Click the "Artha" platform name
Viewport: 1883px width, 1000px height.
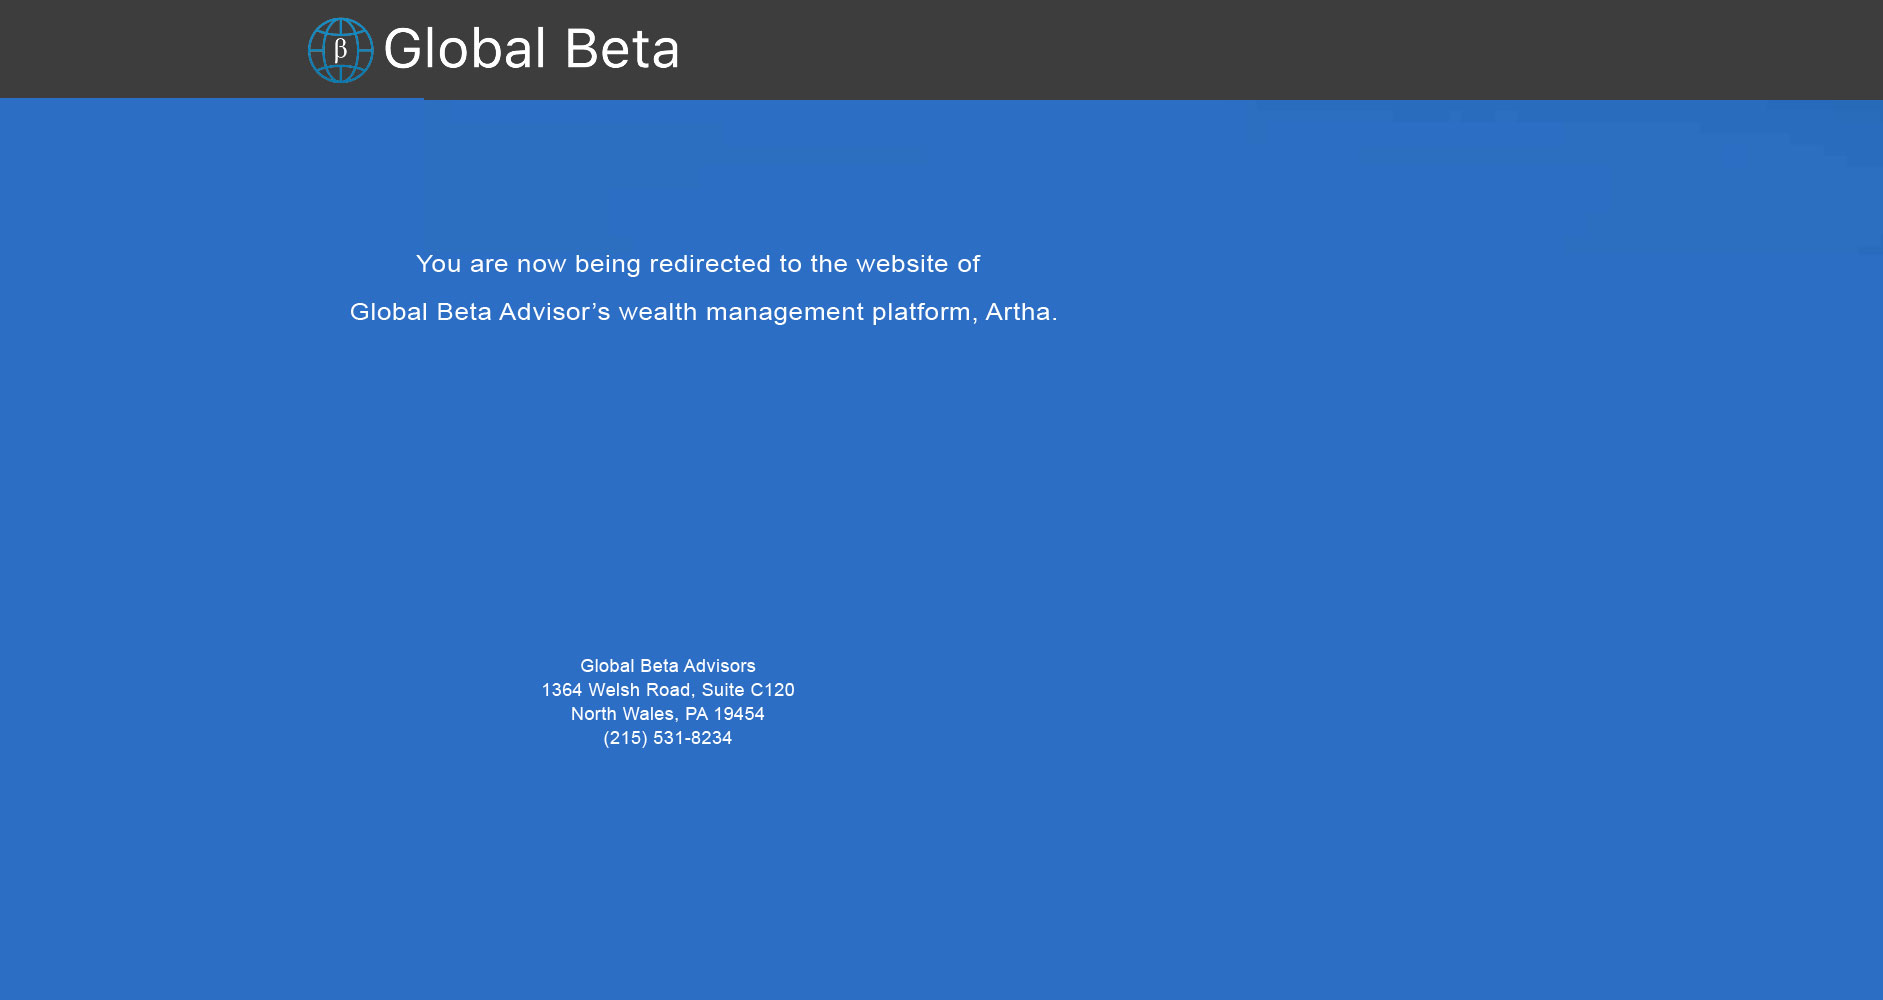click(x=1017, y=312)
